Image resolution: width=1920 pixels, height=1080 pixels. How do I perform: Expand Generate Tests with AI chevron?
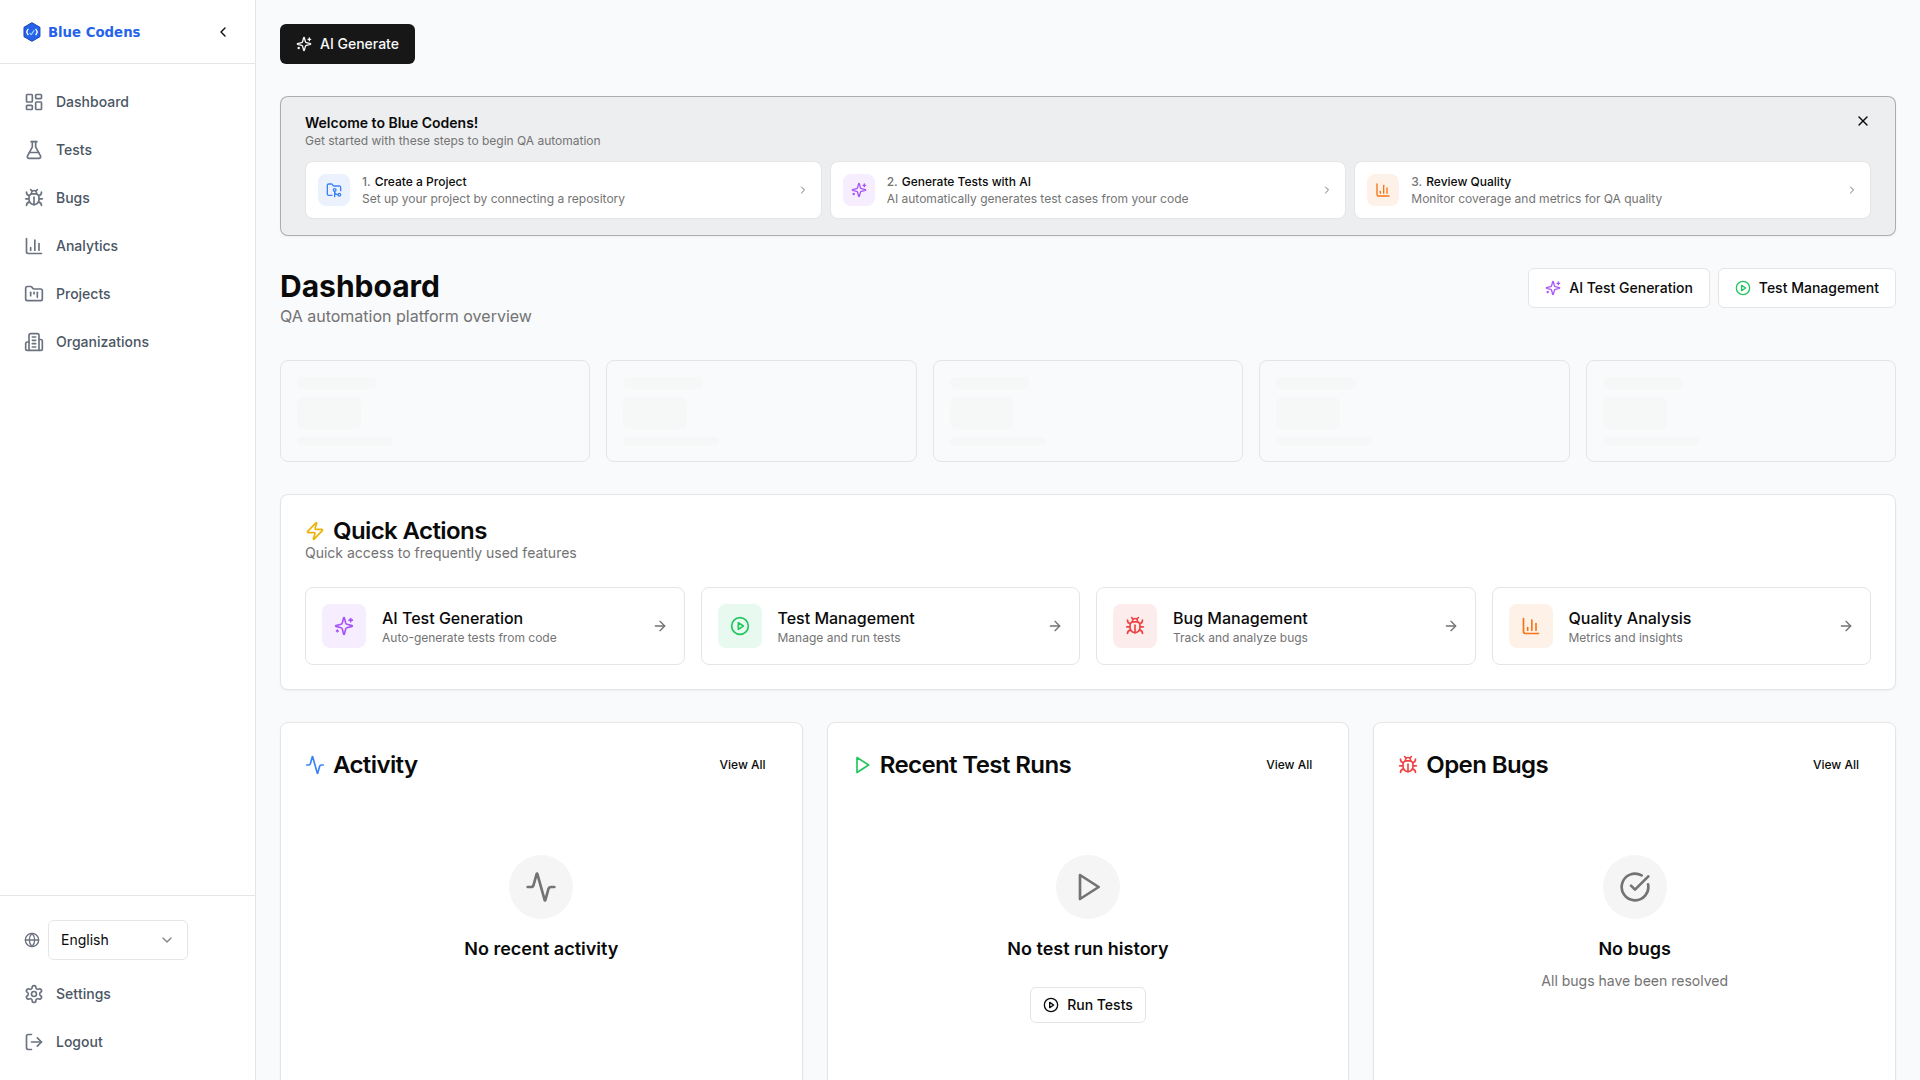pos(1327,190)
